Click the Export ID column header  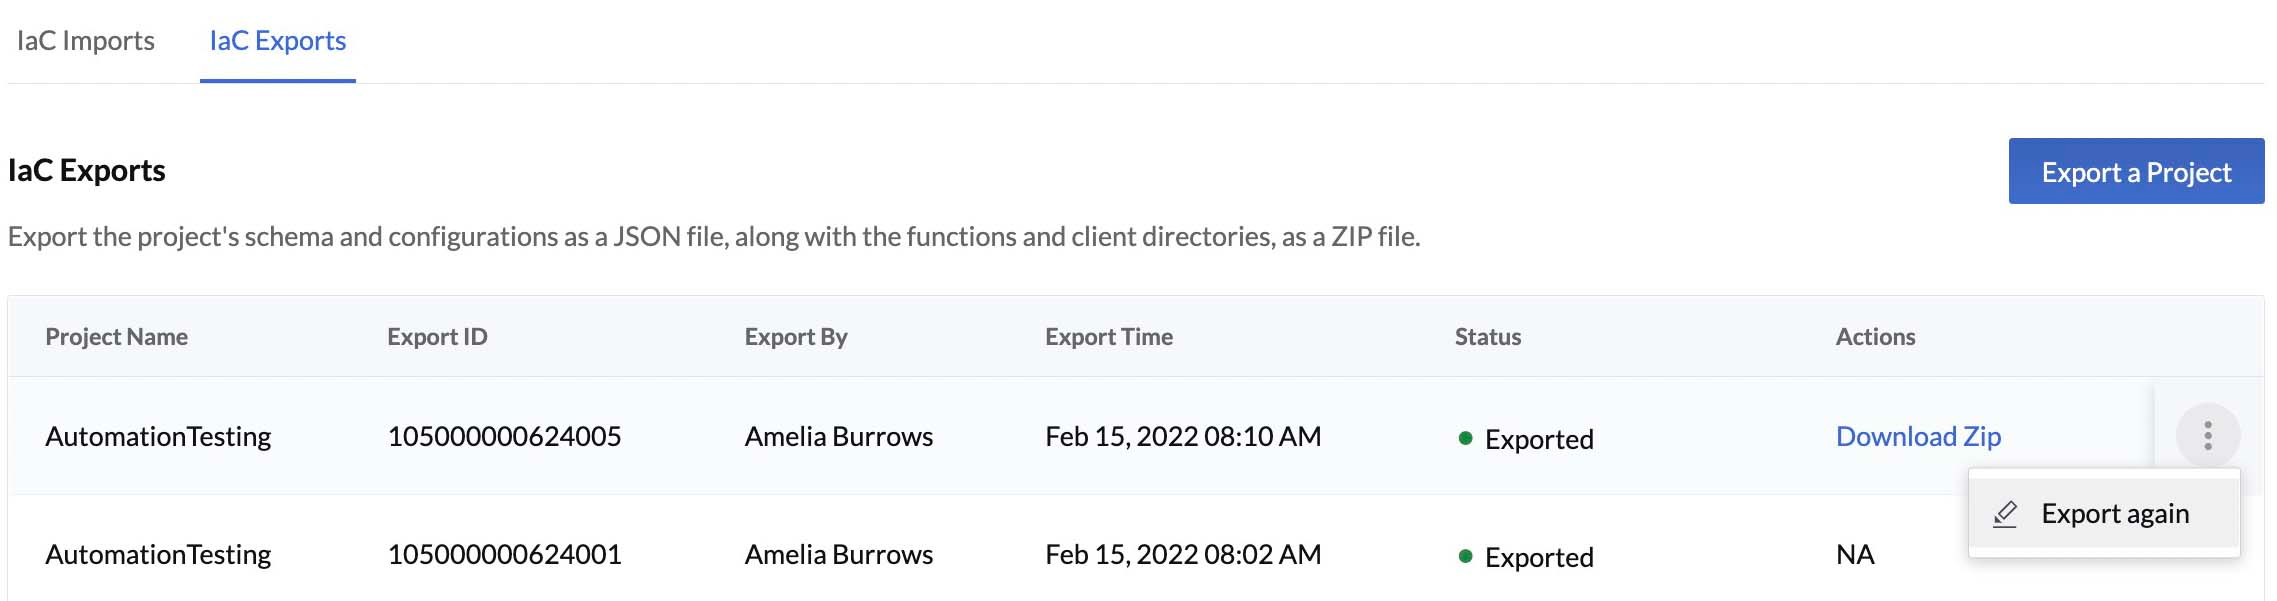tap(437, 337)
